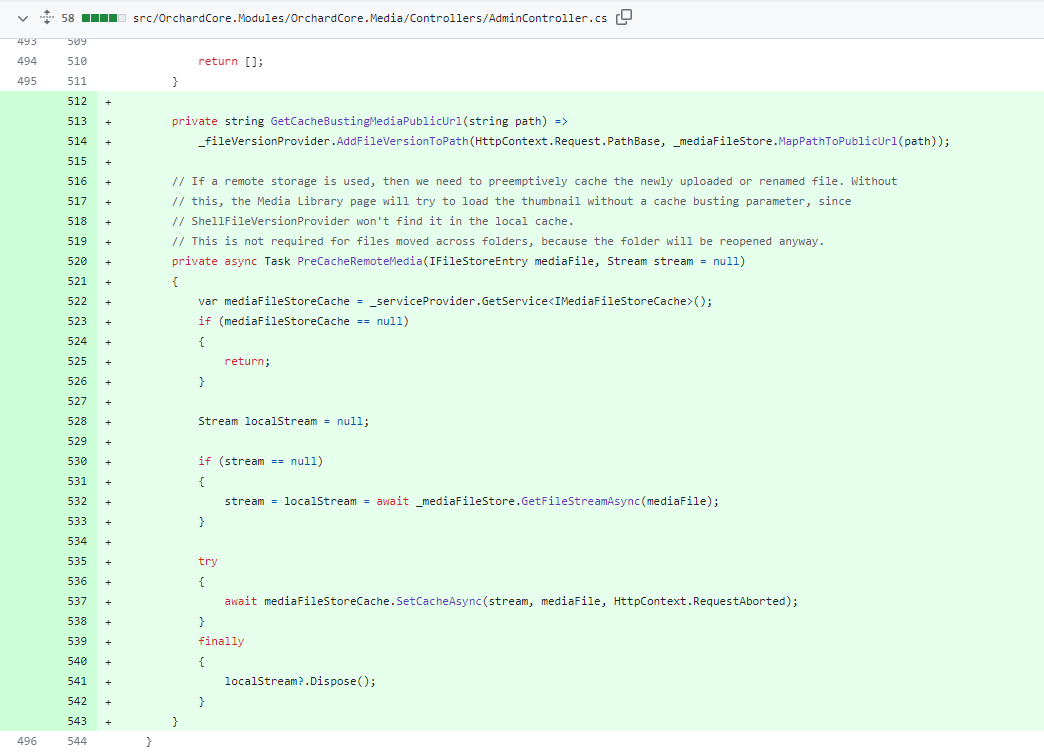Click 'IFileStoreEntry mediaFile' parameter on line 520
This screenshot has width=1044, height=755.
[x=511, y=261]
